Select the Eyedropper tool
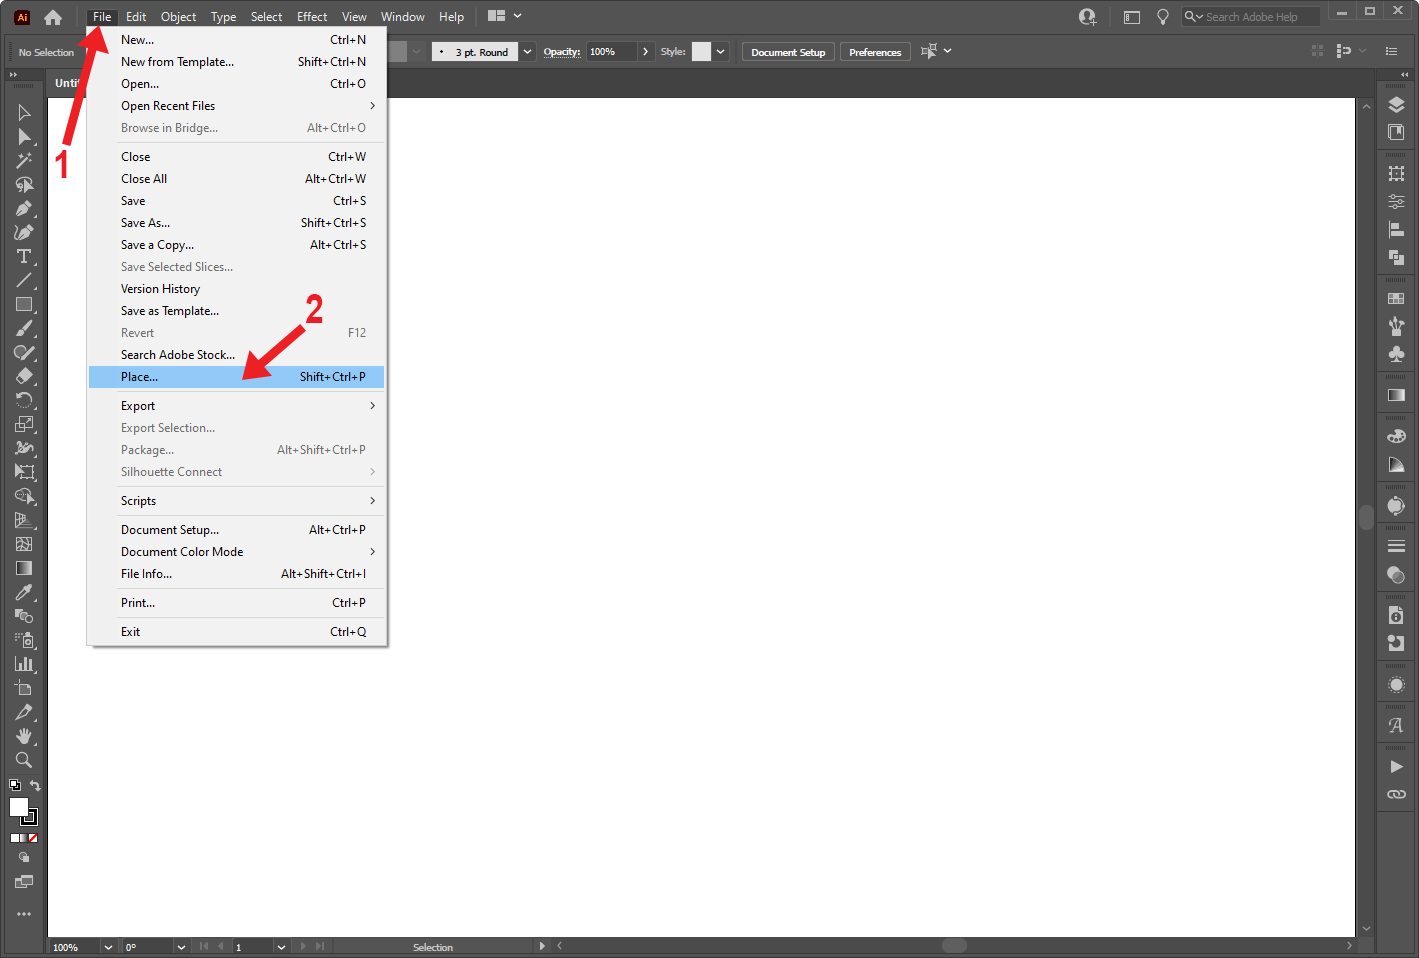Viewport: 1419px width, 958px height. 24,593
